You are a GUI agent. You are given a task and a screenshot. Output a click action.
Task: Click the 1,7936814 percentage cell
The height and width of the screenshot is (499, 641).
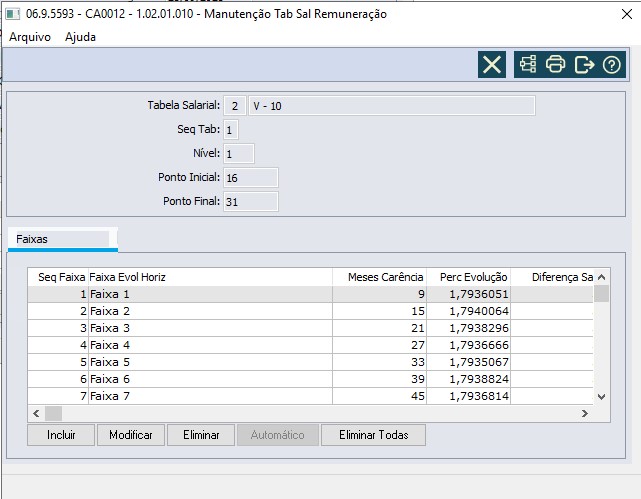pos(468,396)
